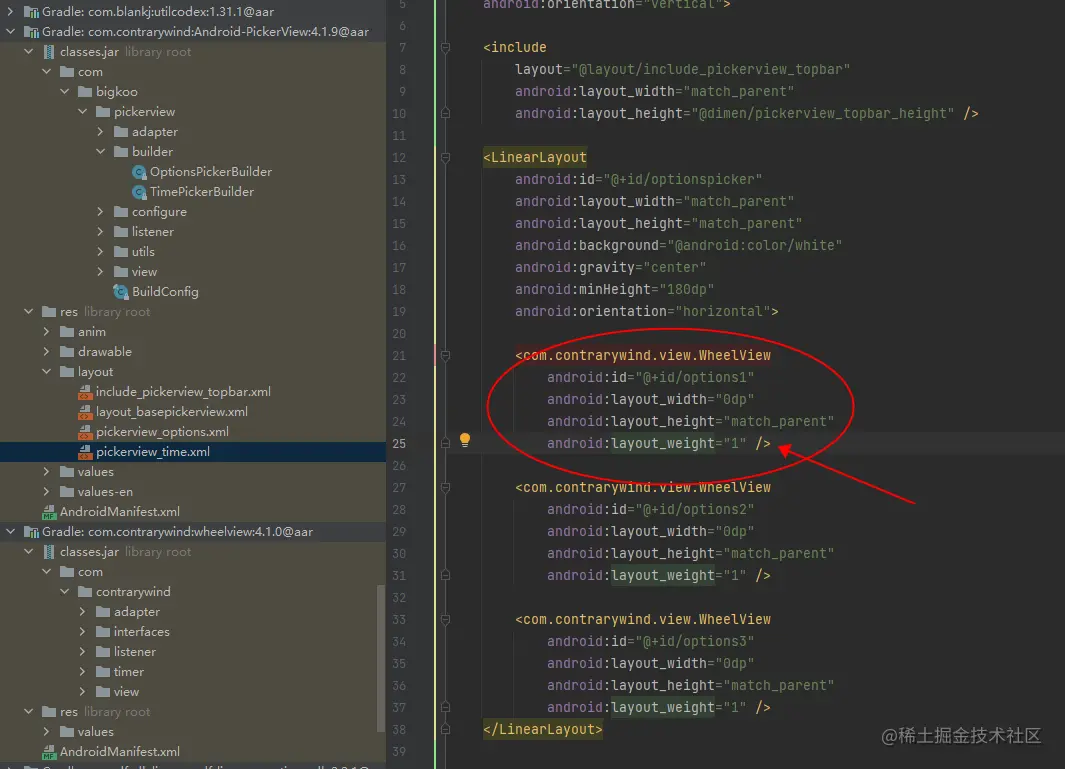Click the pickerview_time.xml file icon
Viewport: 1065px width, 769px height.
(x=85, y=452)
